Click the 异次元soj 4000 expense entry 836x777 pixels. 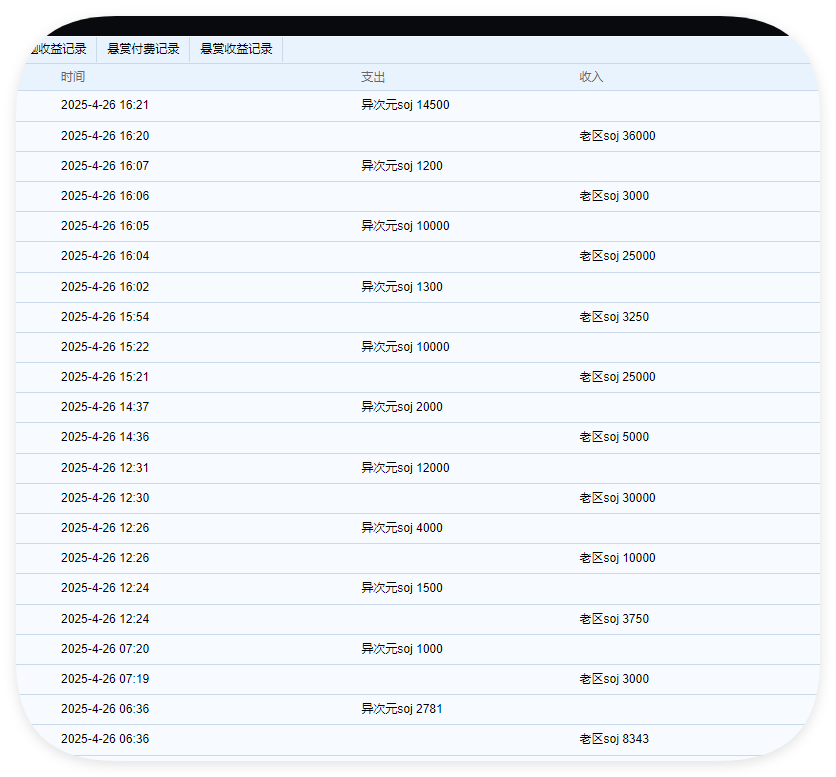(402, 528)
